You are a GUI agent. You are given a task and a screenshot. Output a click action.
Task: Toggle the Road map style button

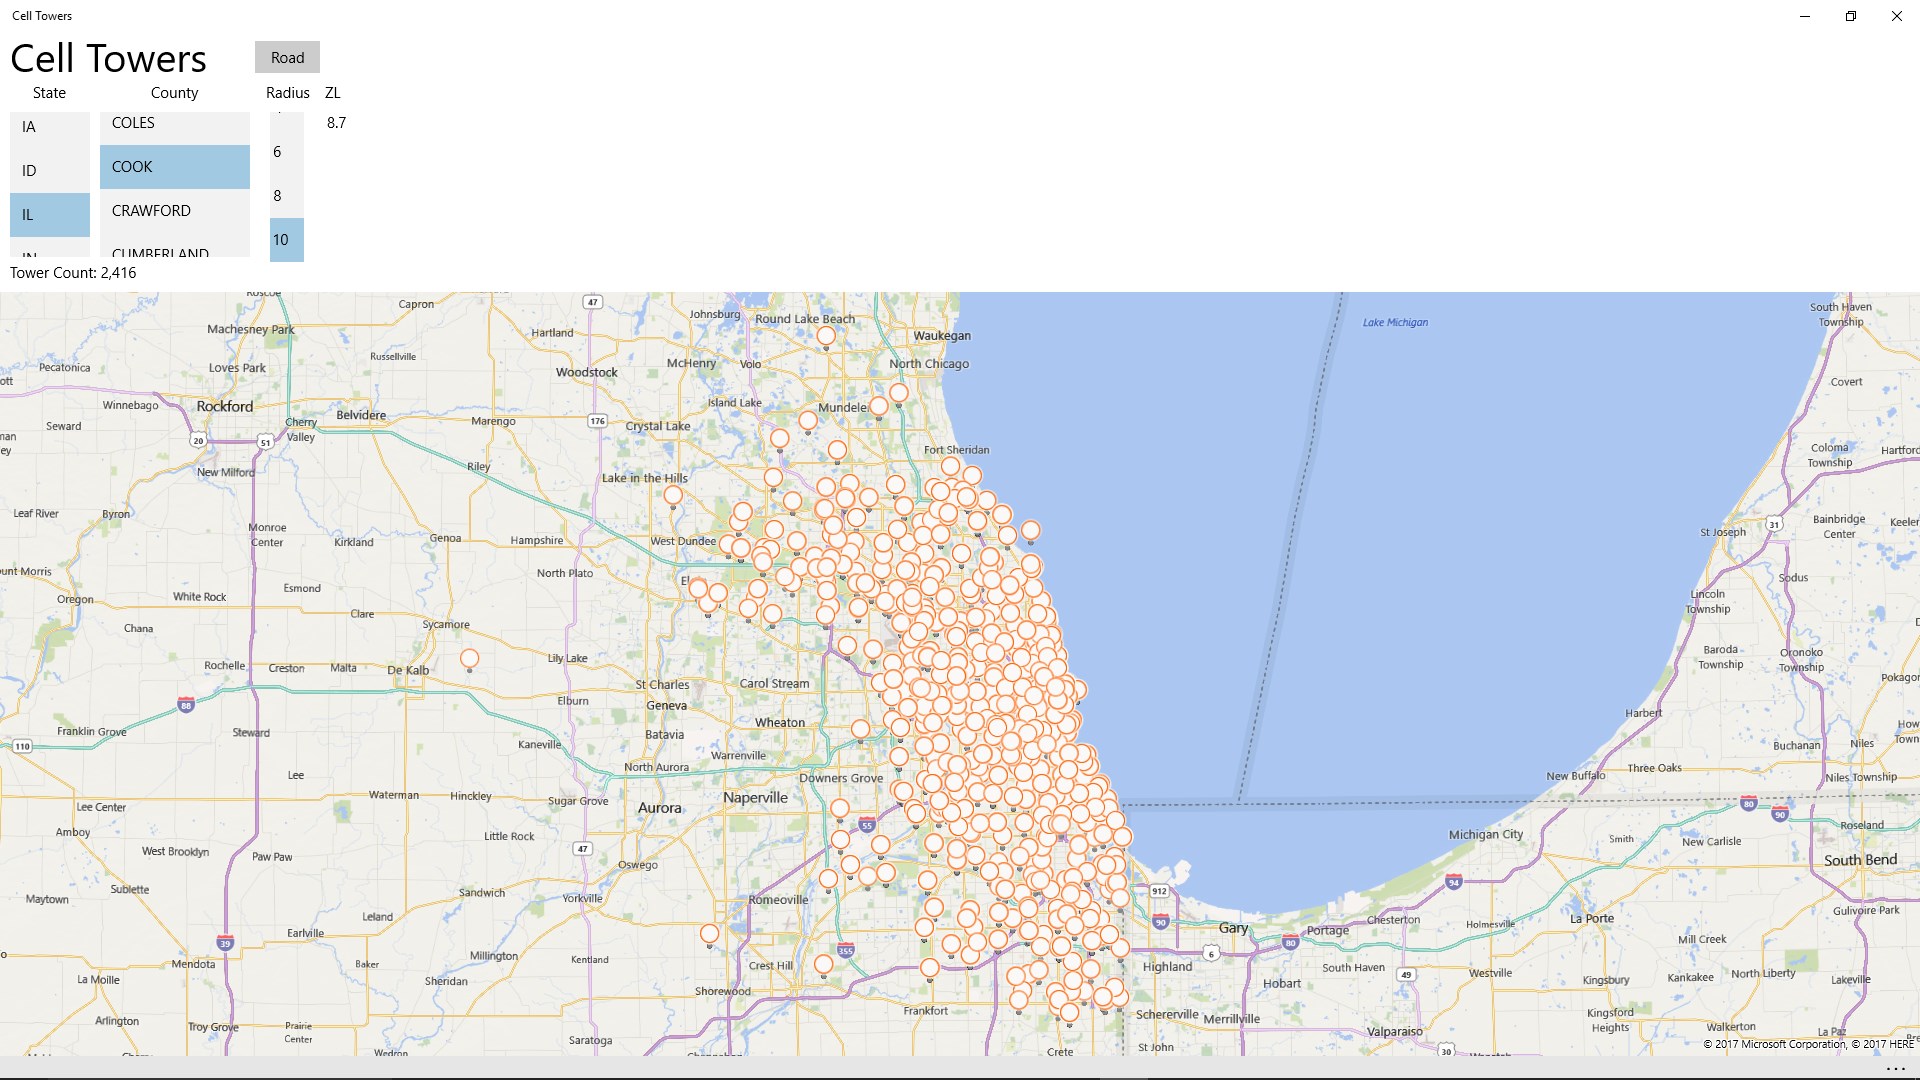pos(287,57)
